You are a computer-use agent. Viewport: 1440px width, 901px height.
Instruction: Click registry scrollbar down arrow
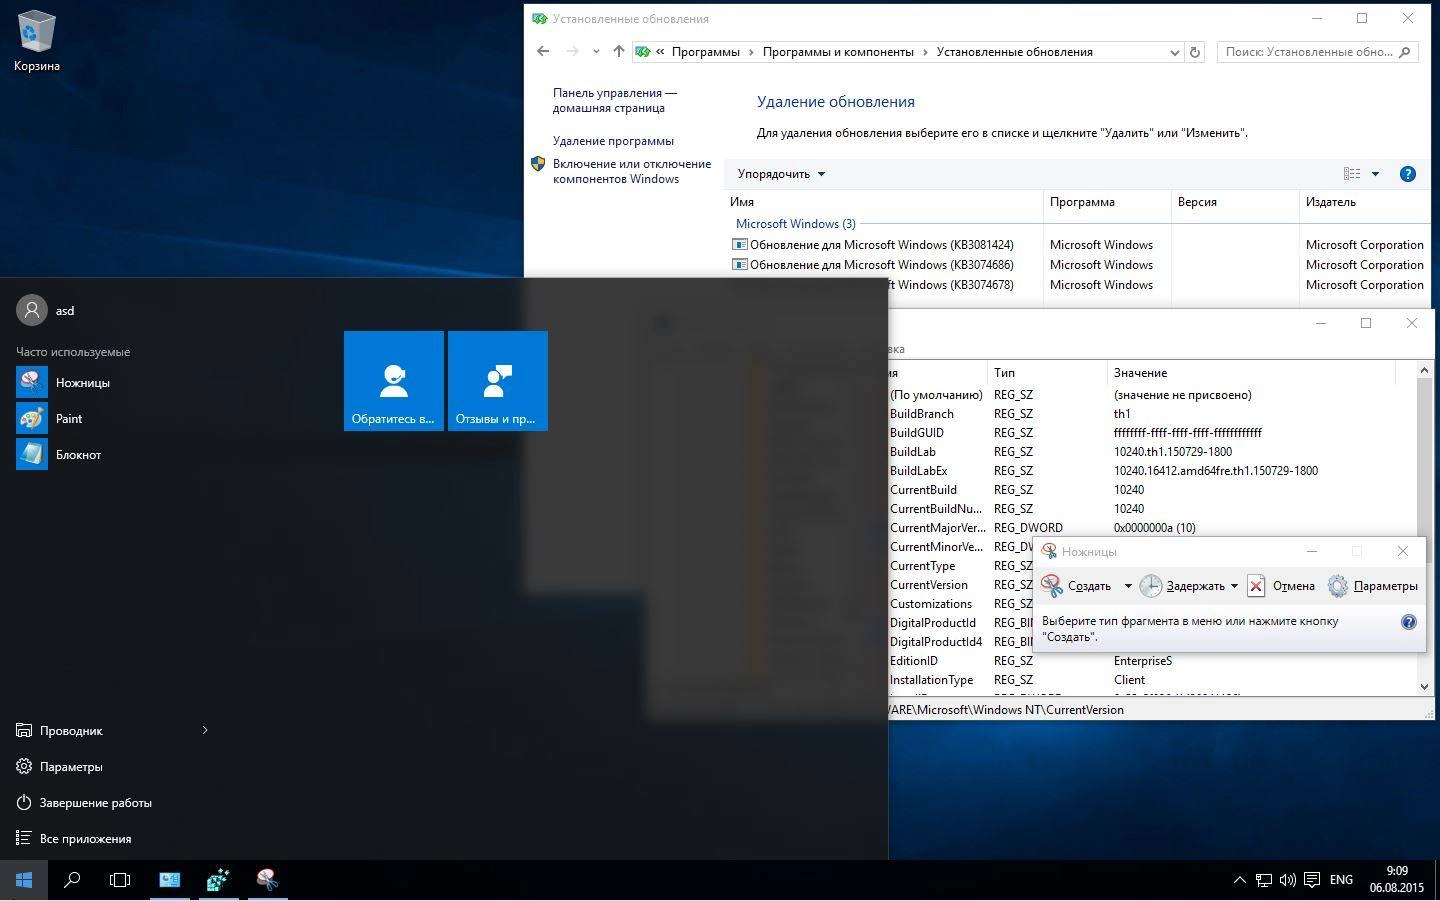pos(1424,686)
